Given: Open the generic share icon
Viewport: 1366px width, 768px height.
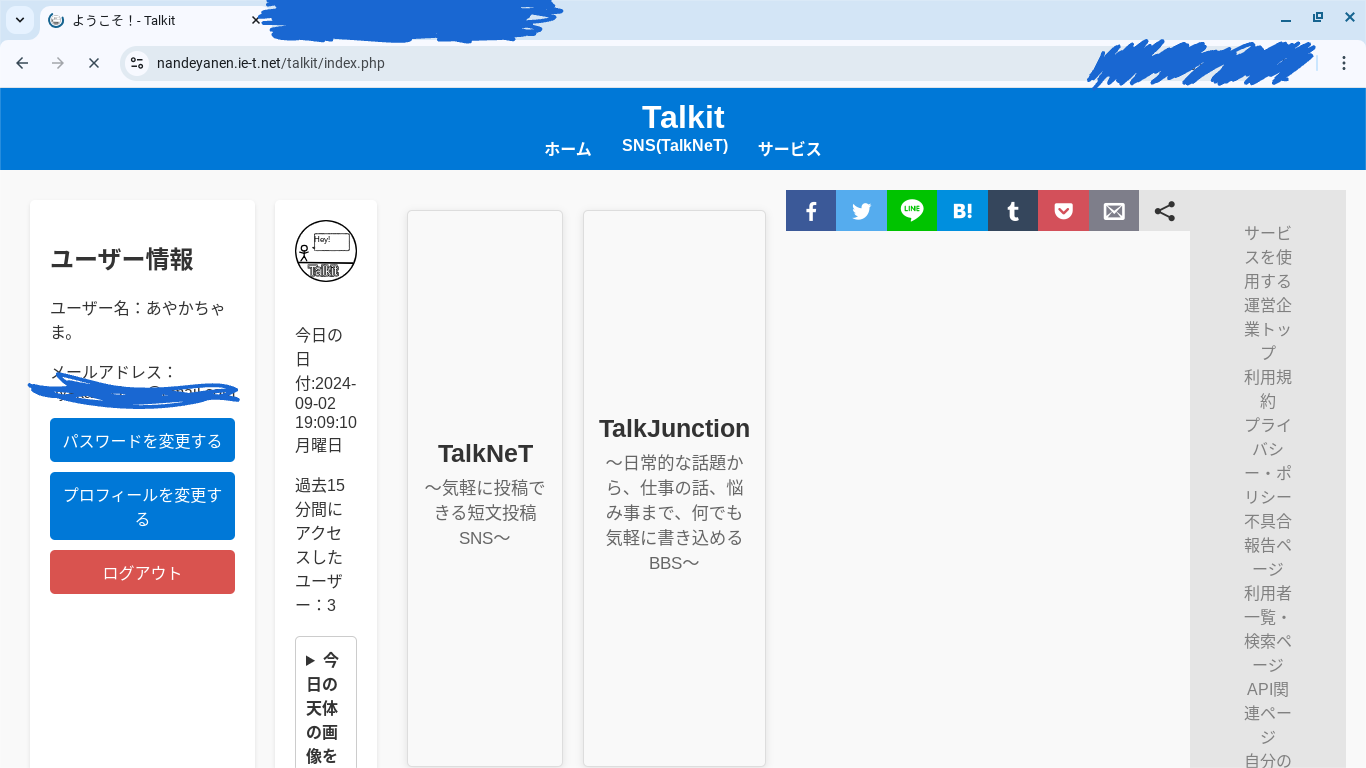Looking at the screenshot, I should [x=1164, y=211].
